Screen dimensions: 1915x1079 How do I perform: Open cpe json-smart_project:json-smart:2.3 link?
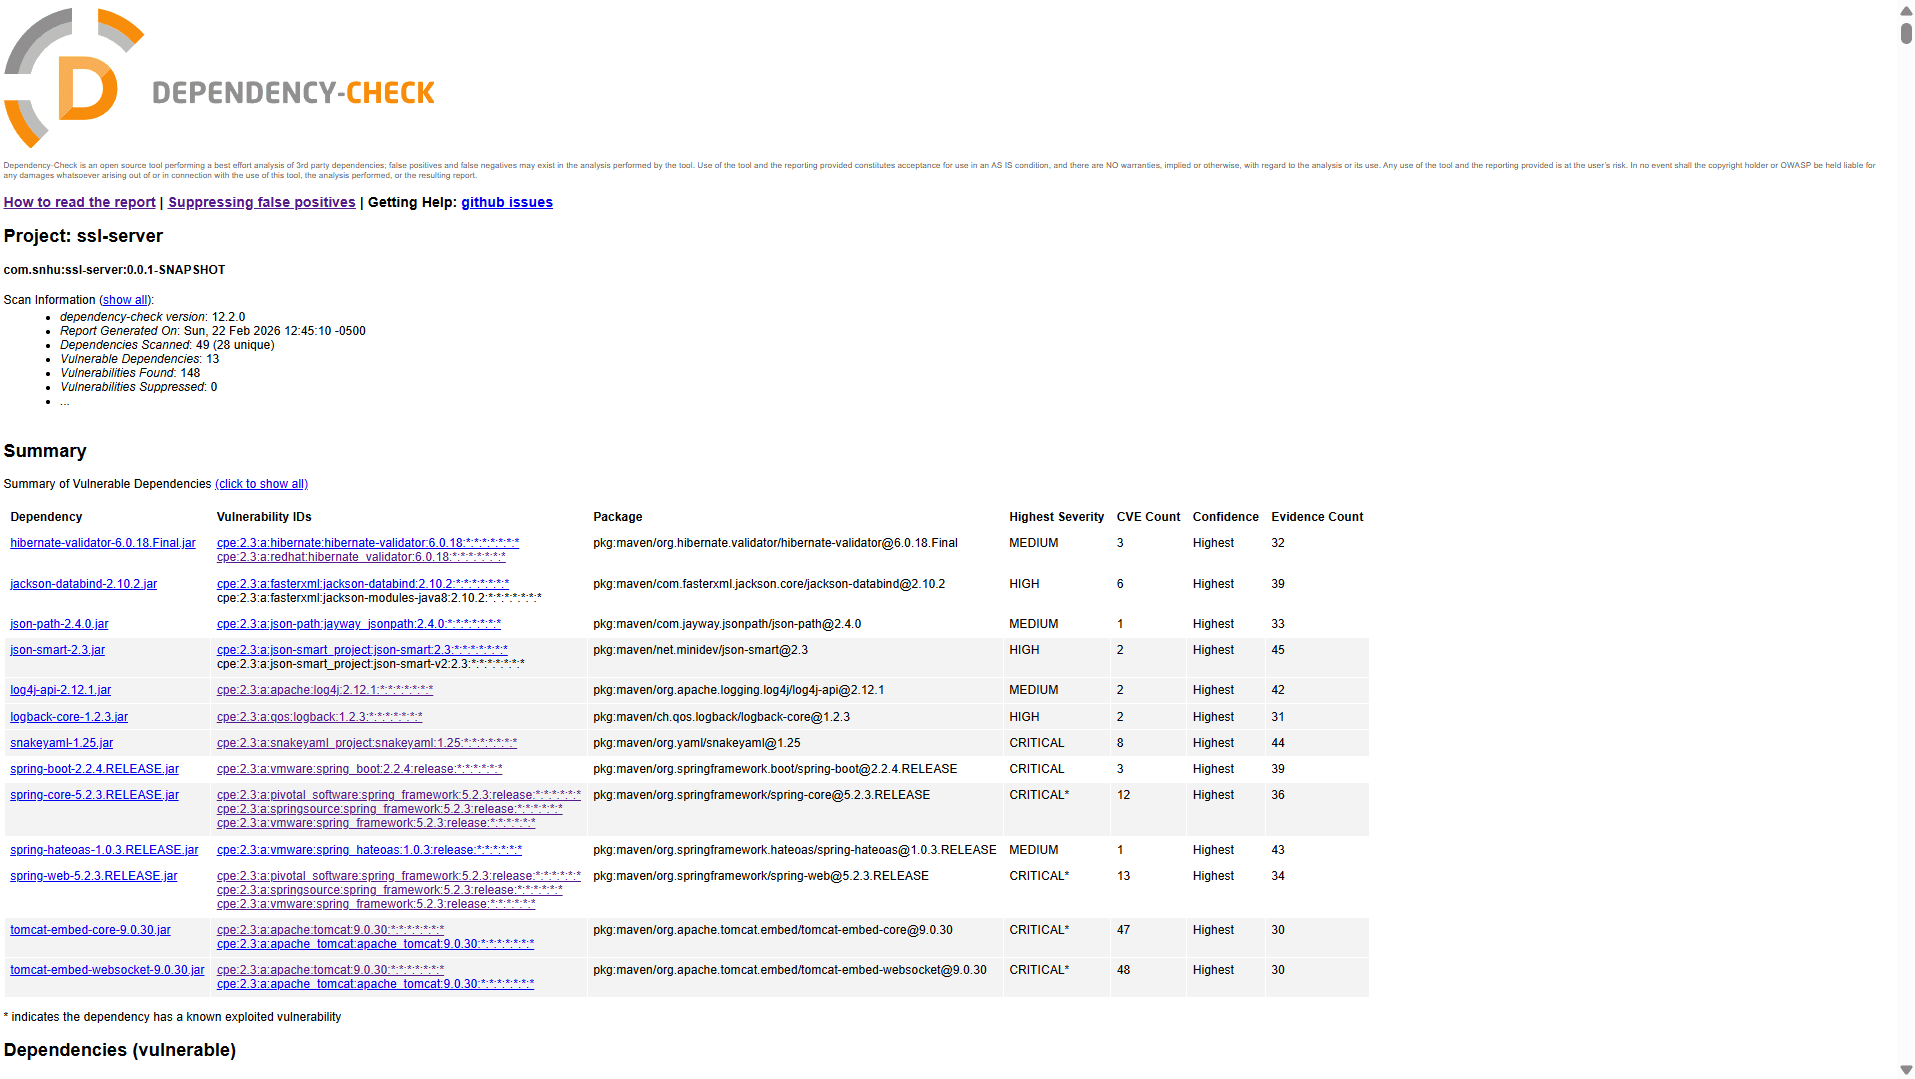tap(362, 650)
